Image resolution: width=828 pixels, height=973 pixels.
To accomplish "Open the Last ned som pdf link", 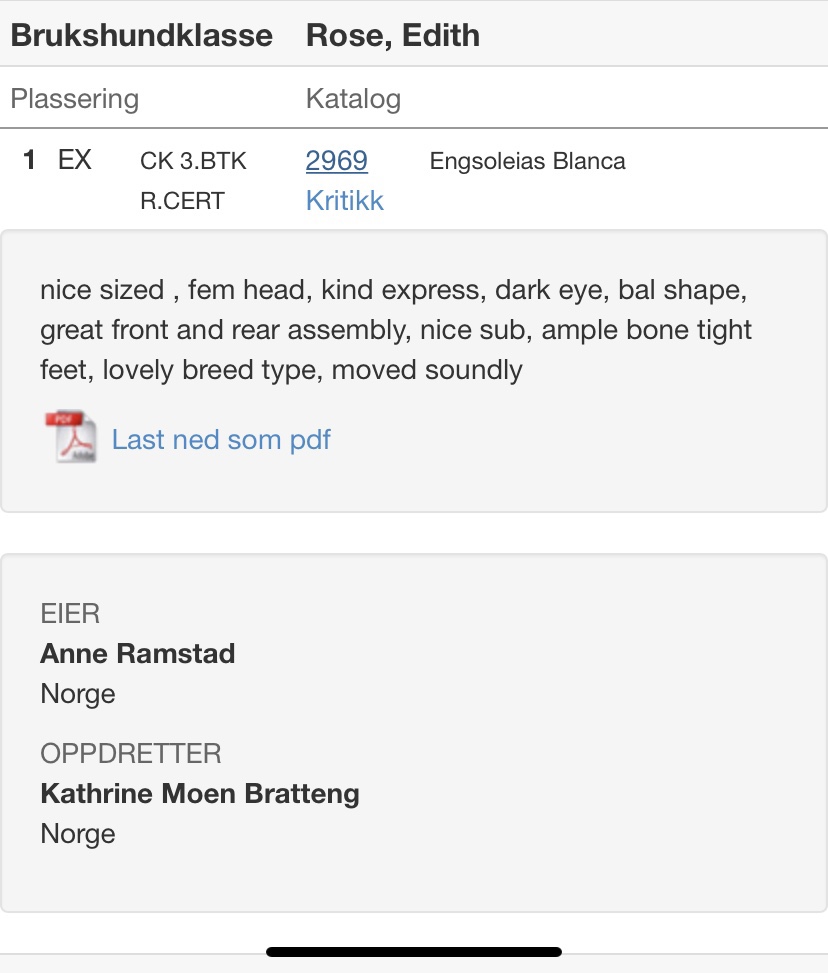I will coord(221,439).
